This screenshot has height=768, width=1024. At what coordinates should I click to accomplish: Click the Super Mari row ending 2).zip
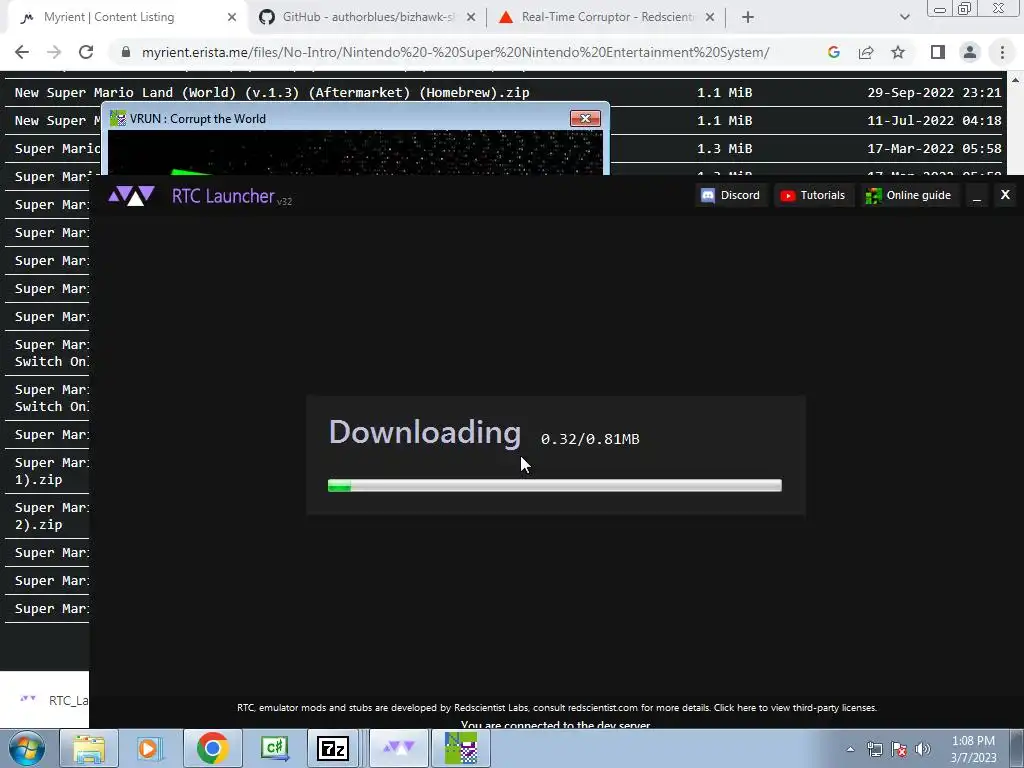52,516
